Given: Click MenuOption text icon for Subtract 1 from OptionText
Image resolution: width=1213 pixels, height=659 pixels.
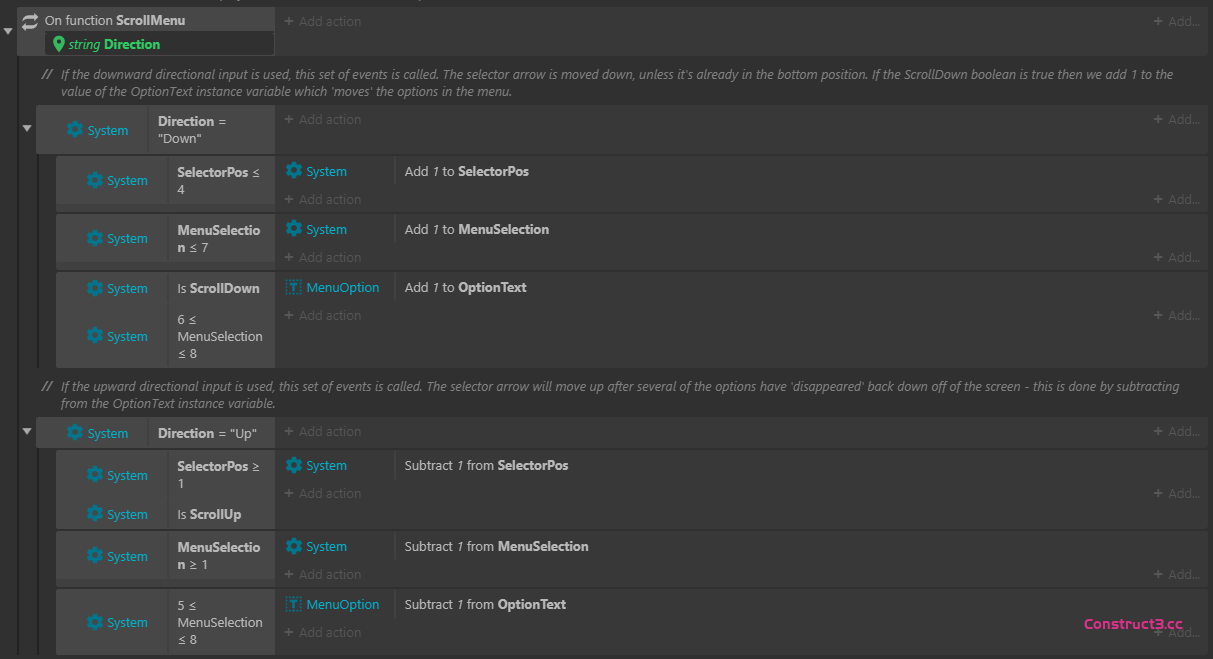Looking at the screenshot, I should click(293, 604).
